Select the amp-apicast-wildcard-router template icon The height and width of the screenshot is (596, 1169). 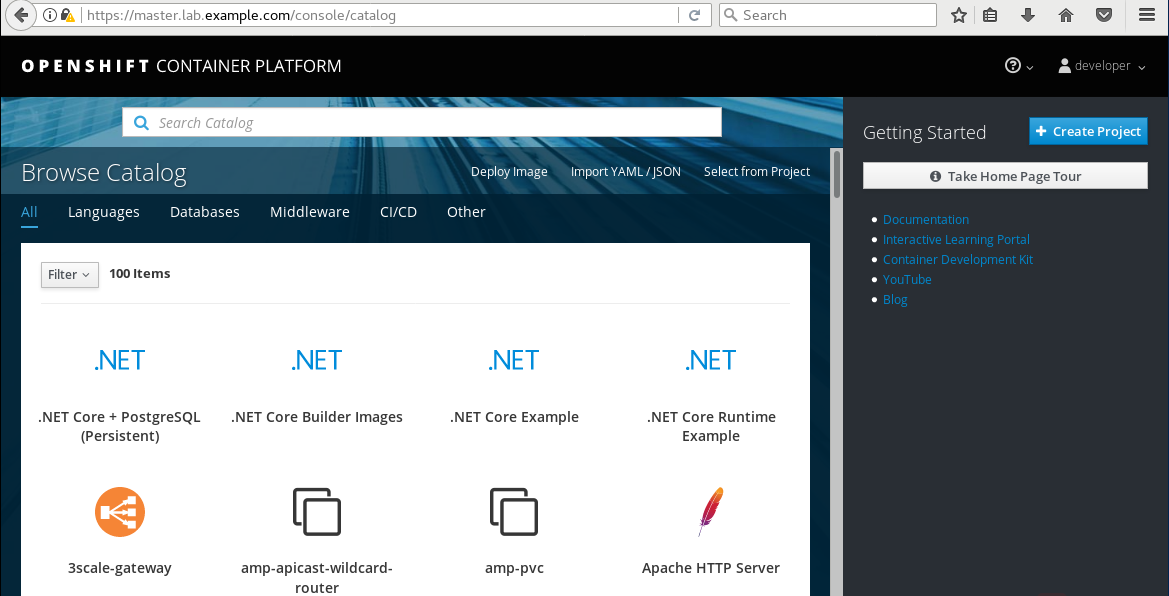tap(317, 512)
